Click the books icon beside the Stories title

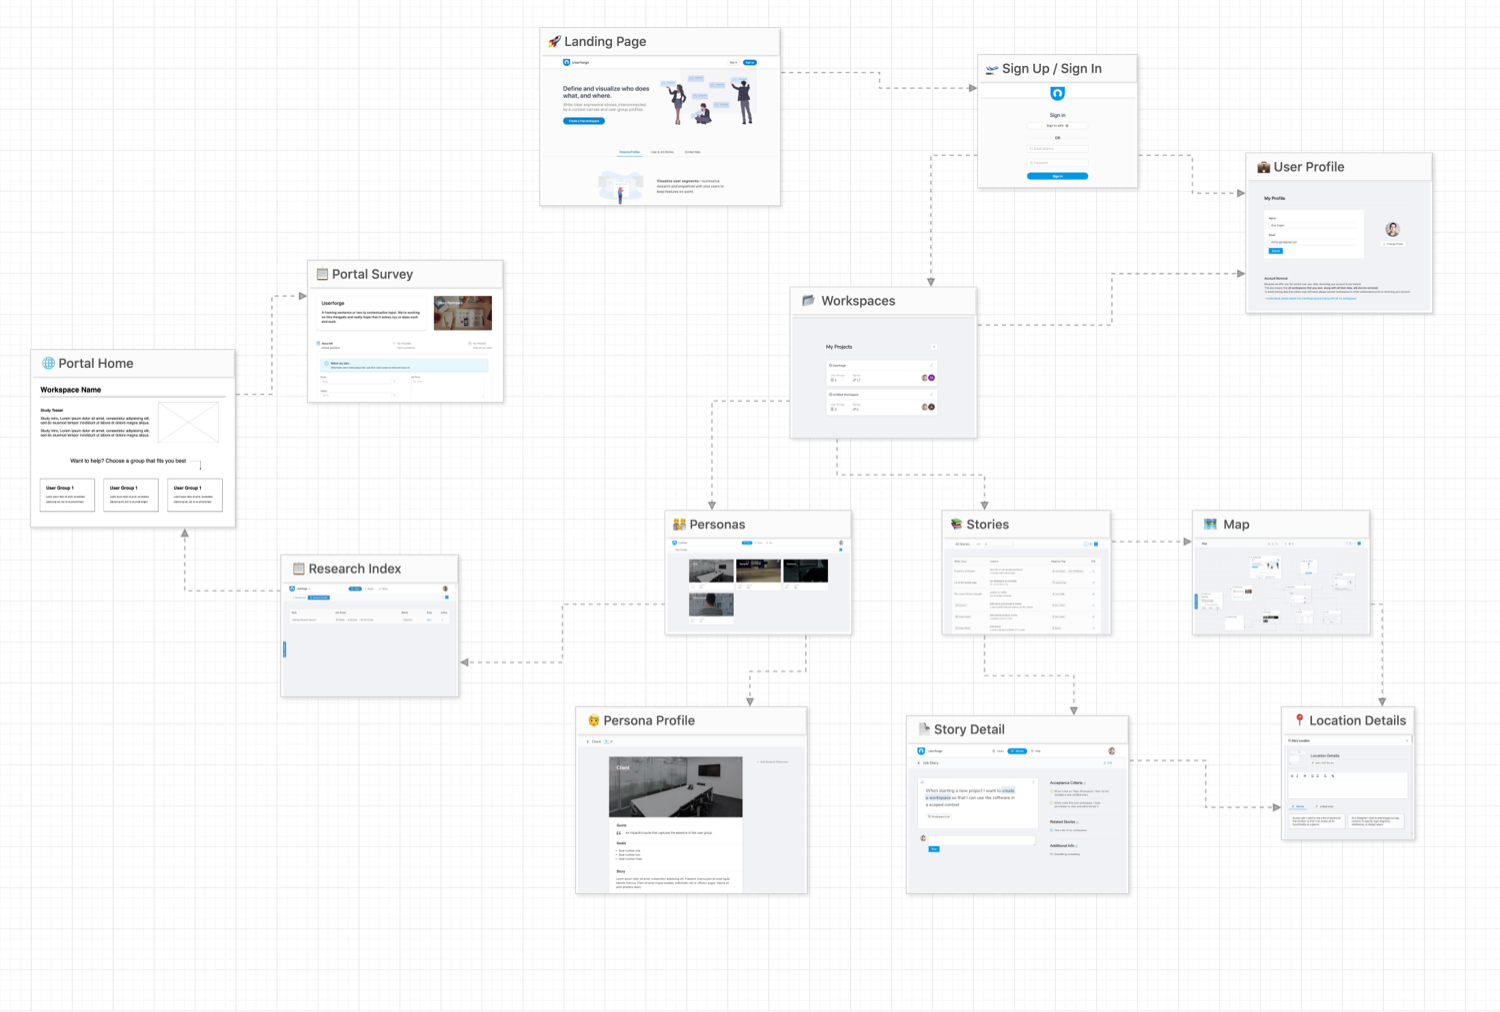coord(957,524)
